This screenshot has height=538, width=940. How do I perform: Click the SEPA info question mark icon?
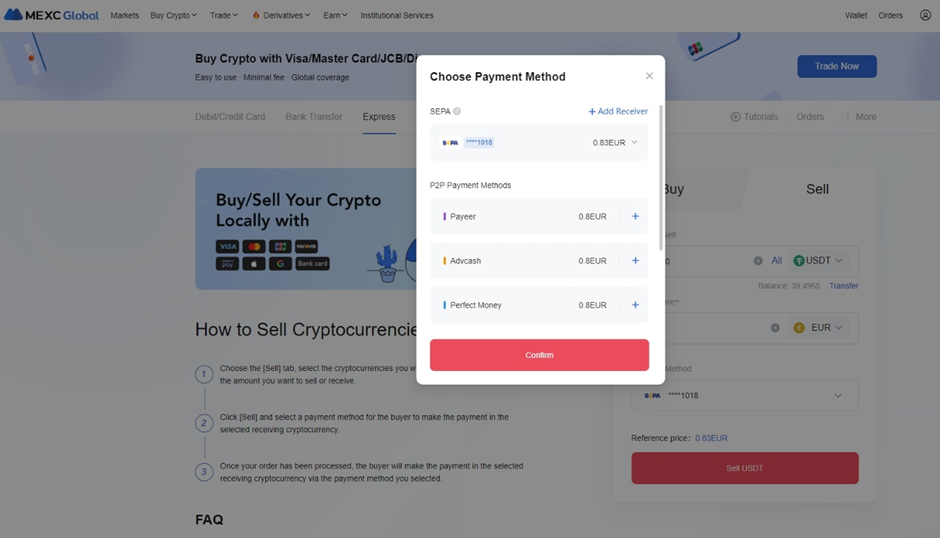(x=457, y=112)
